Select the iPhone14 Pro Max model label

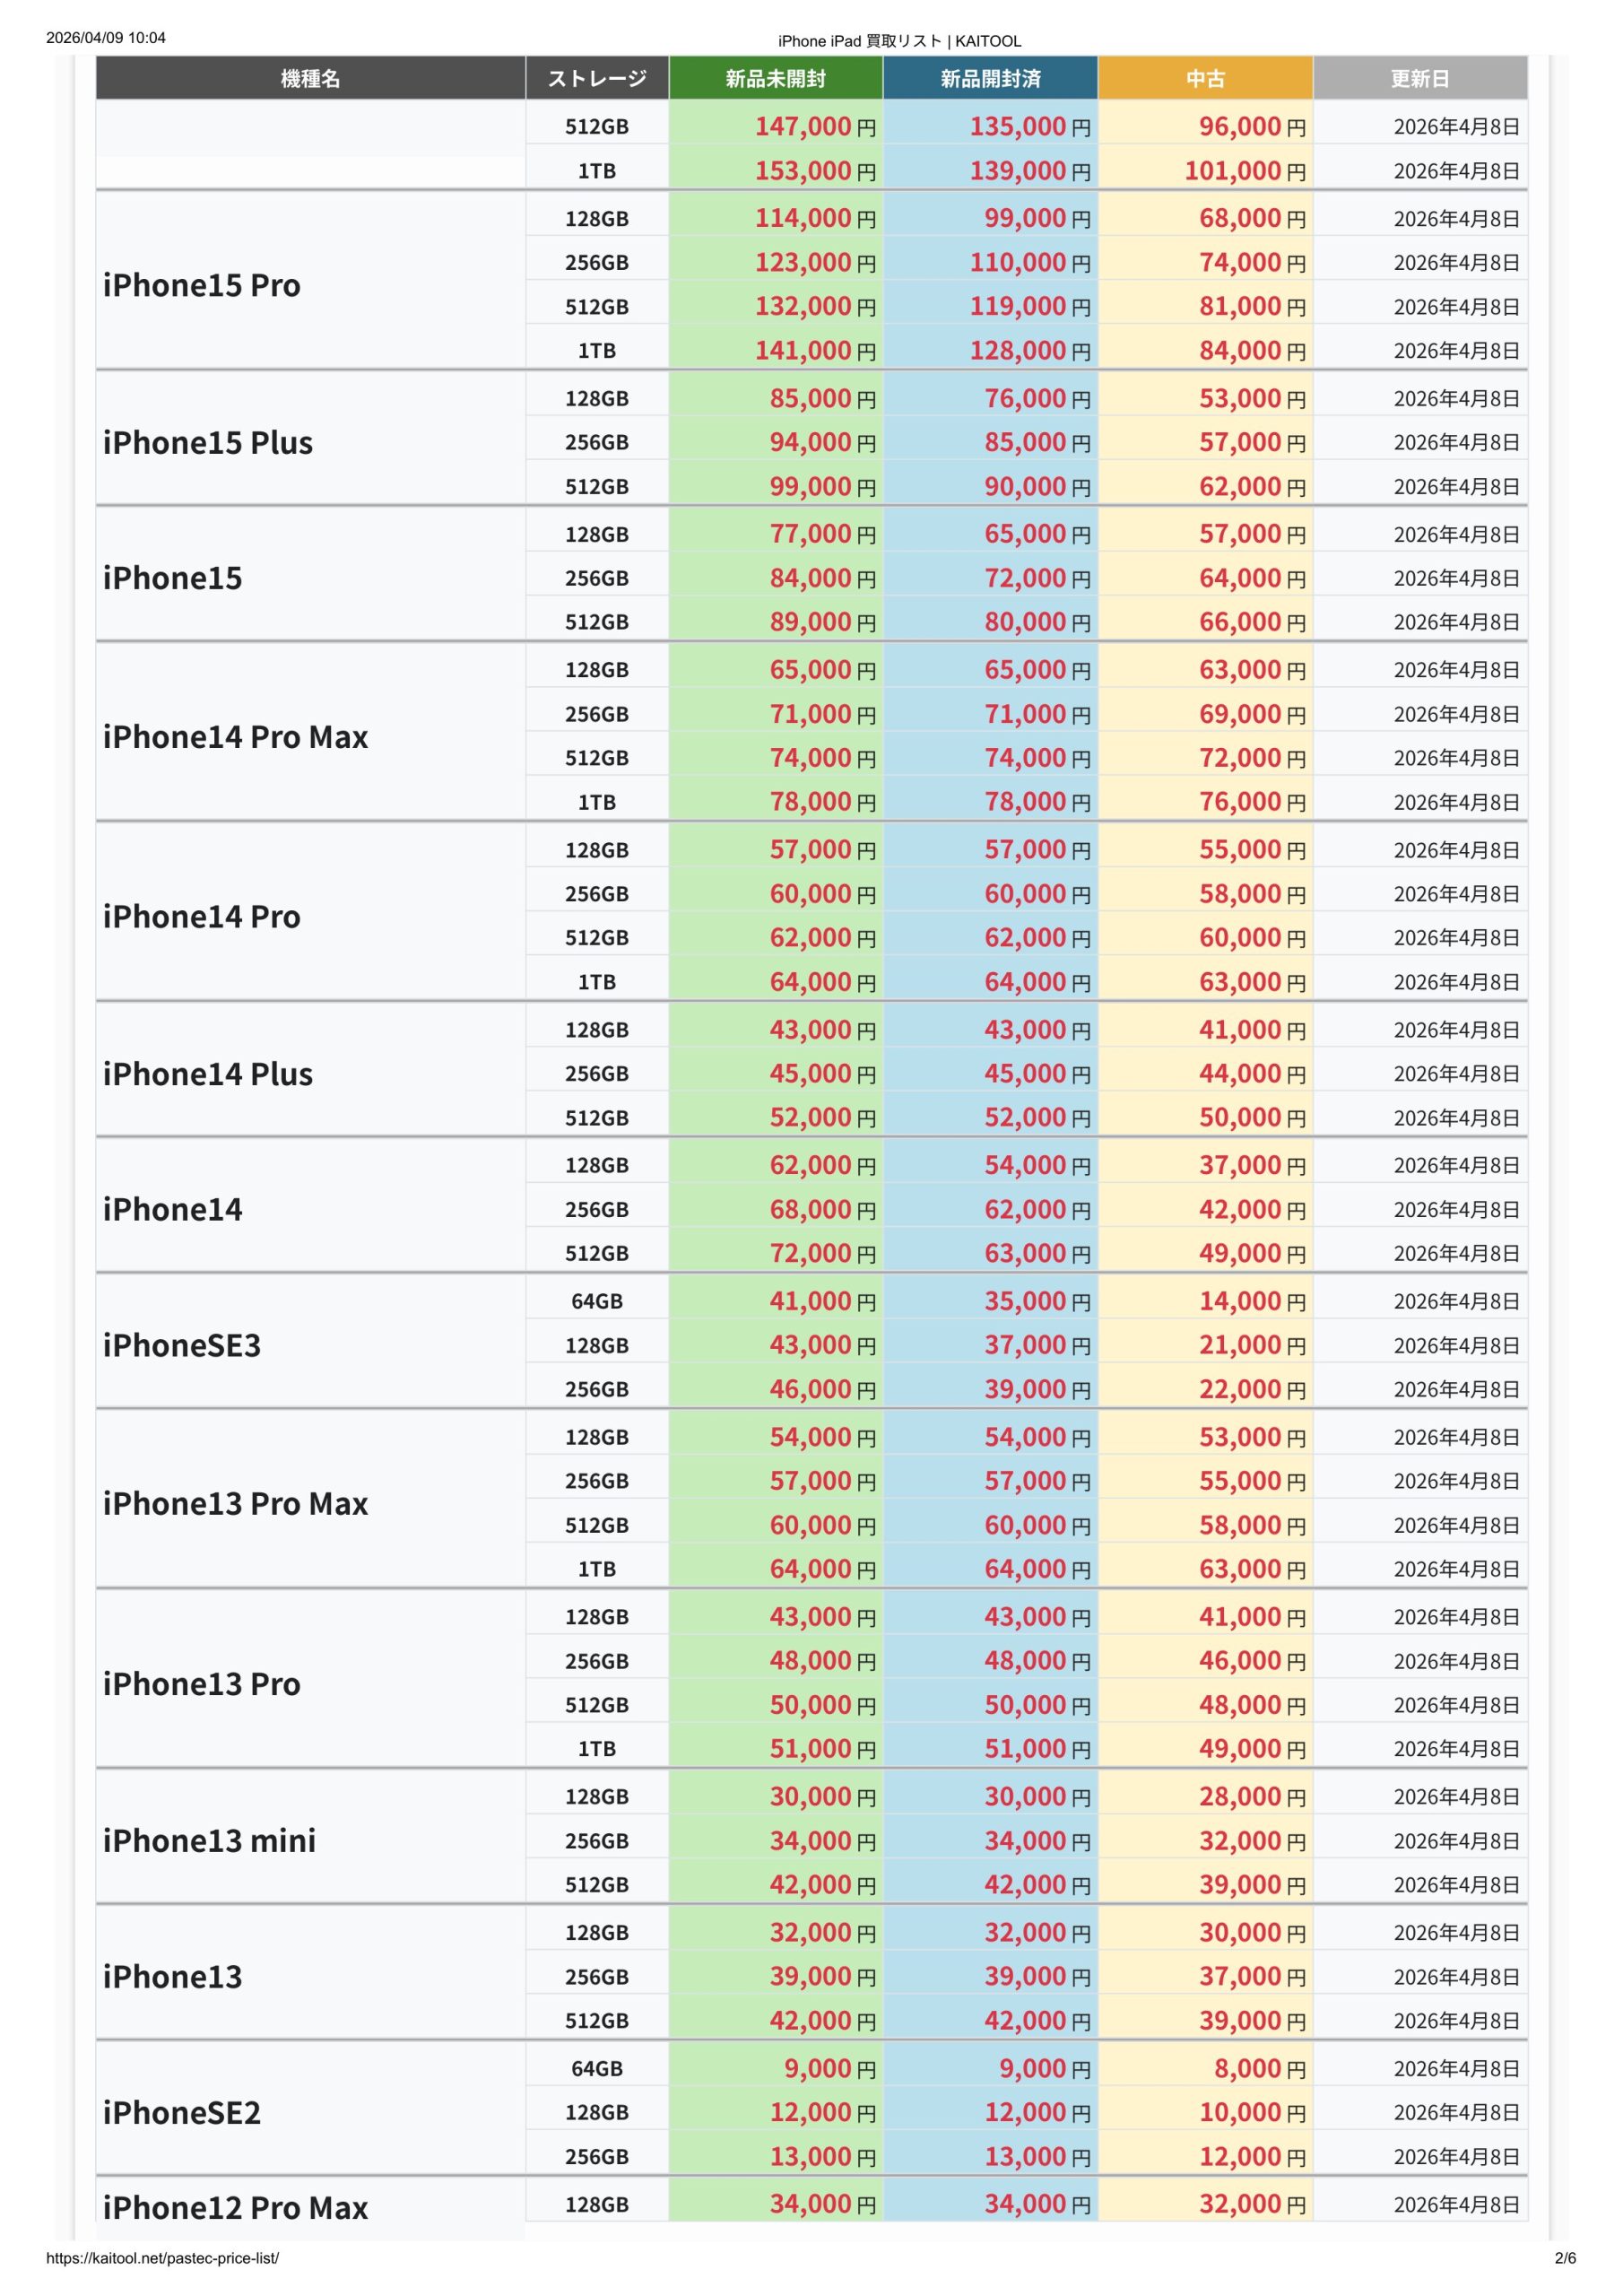click(235, 737)
